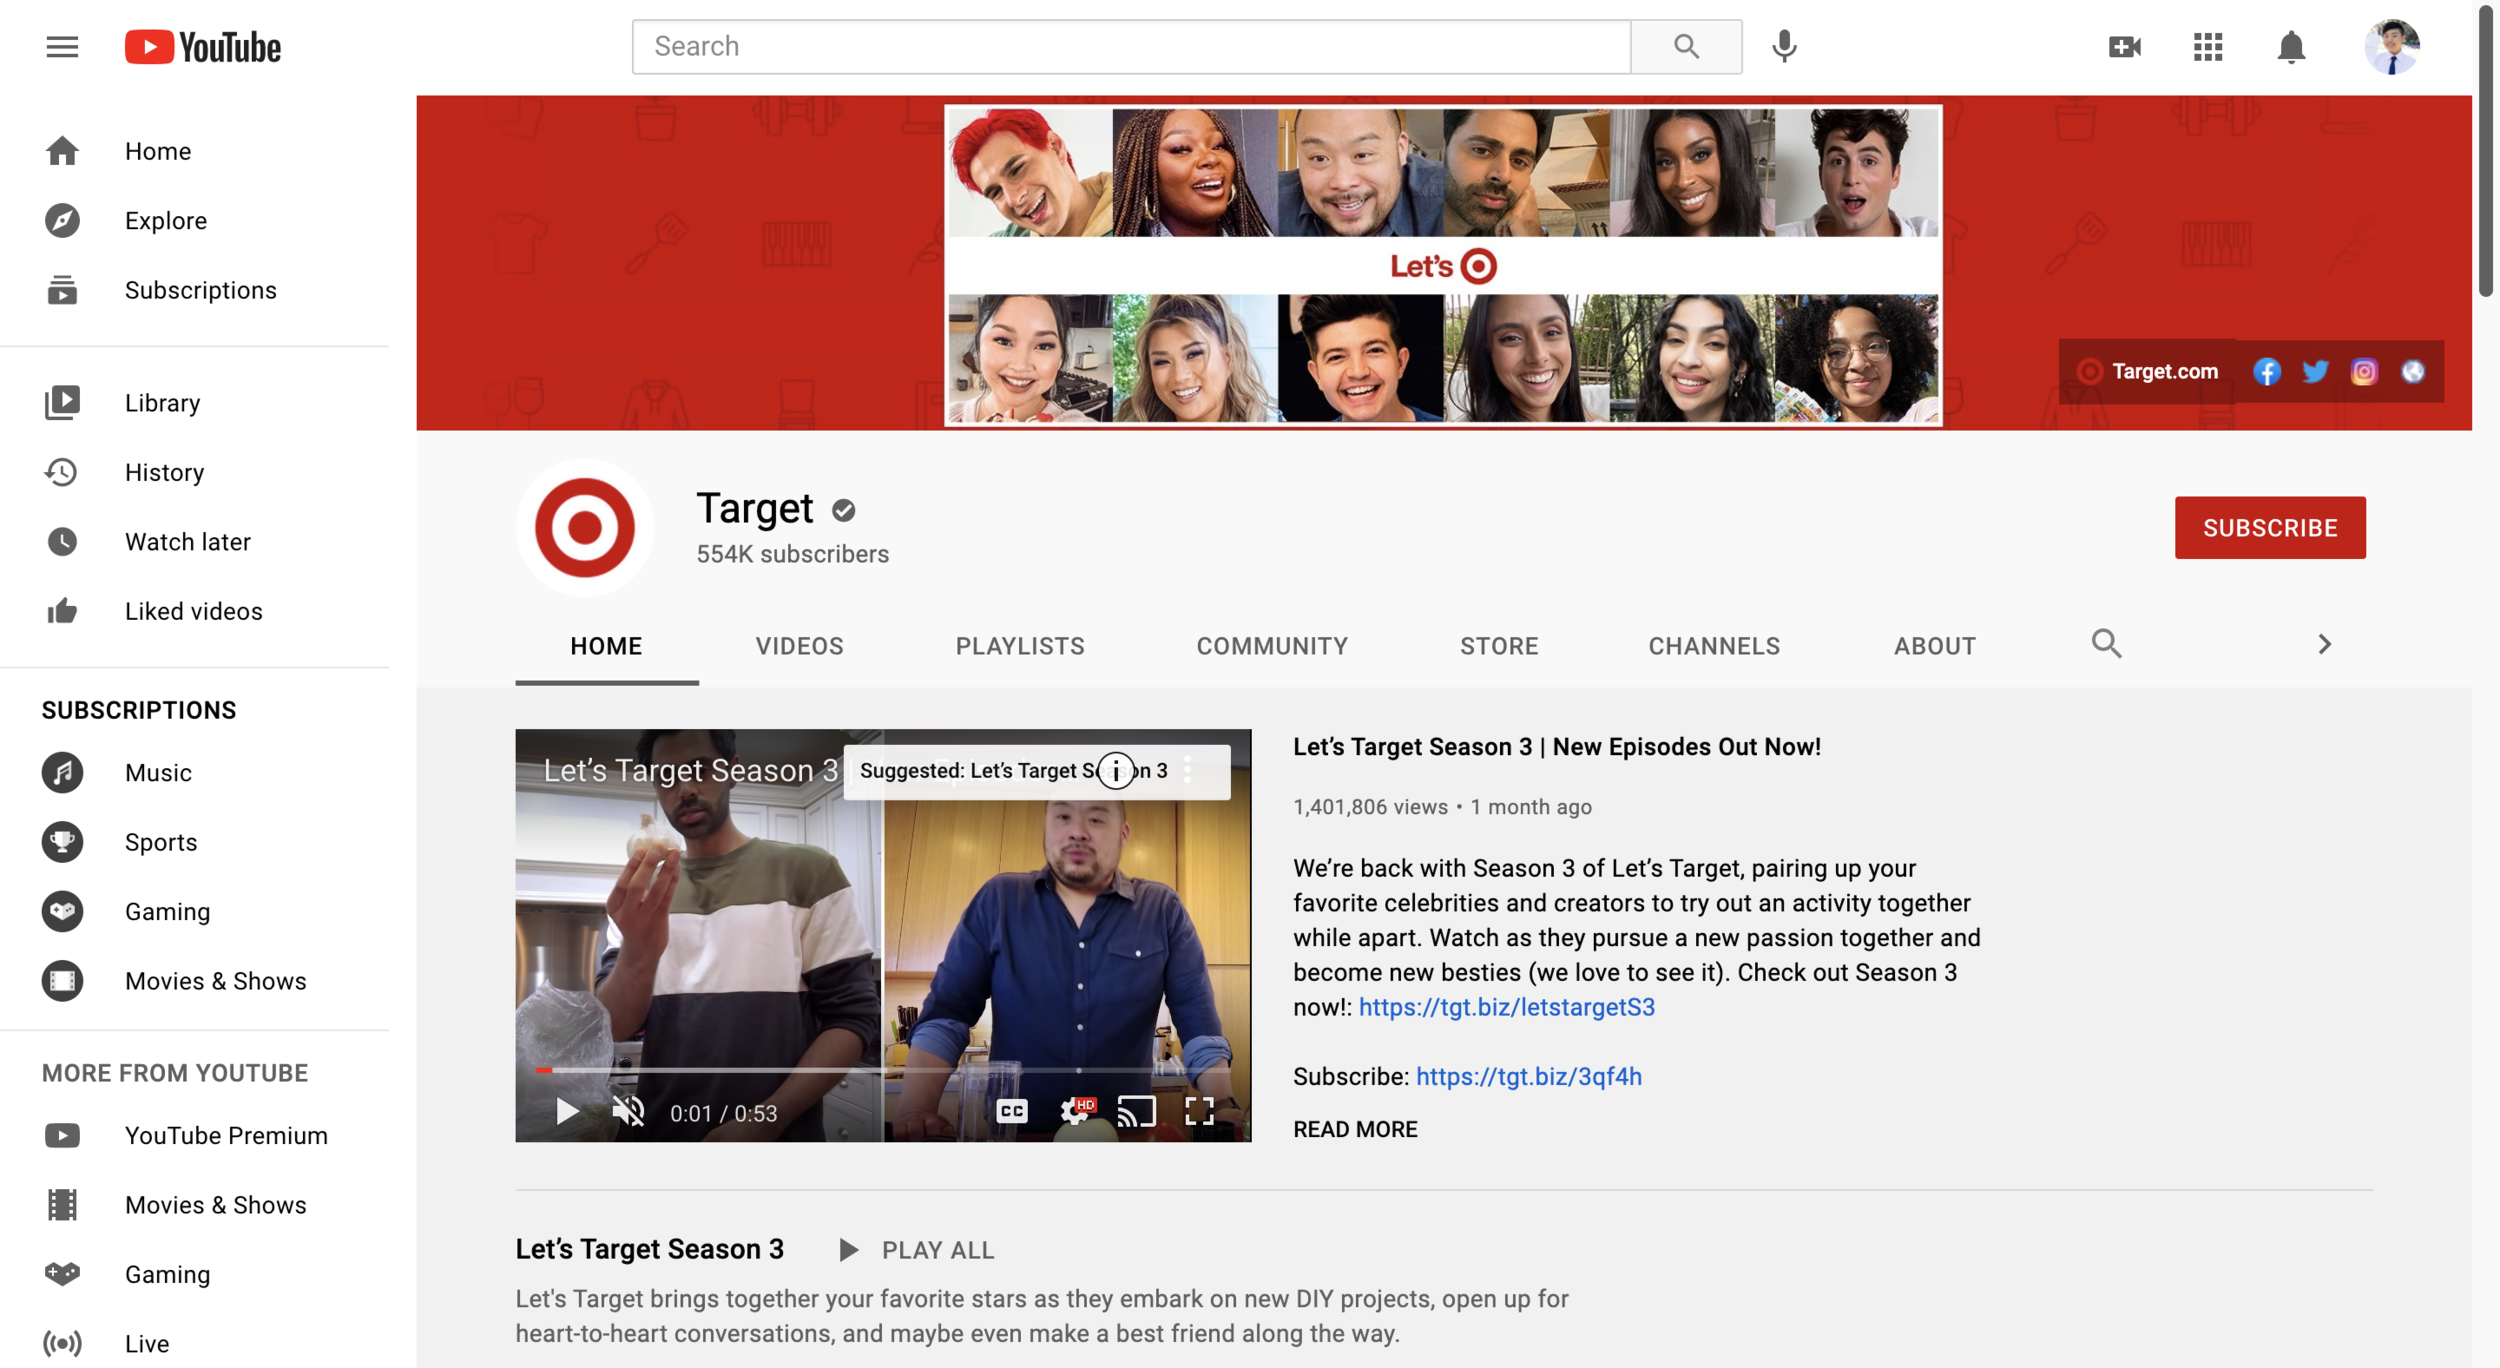Screen dimensions: 2500x1368
Task: Open Gaming under More from YouTube
Action: 195,1275
